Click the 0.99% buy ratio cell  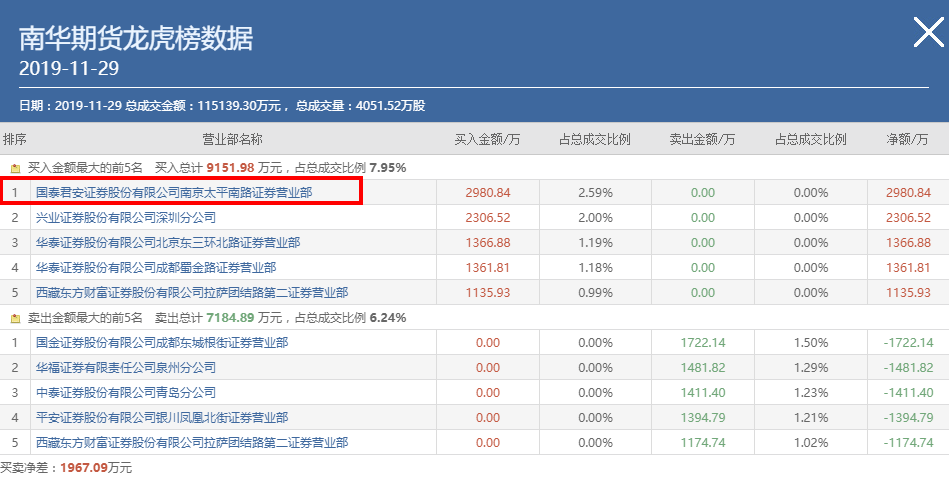pos(596,292)
